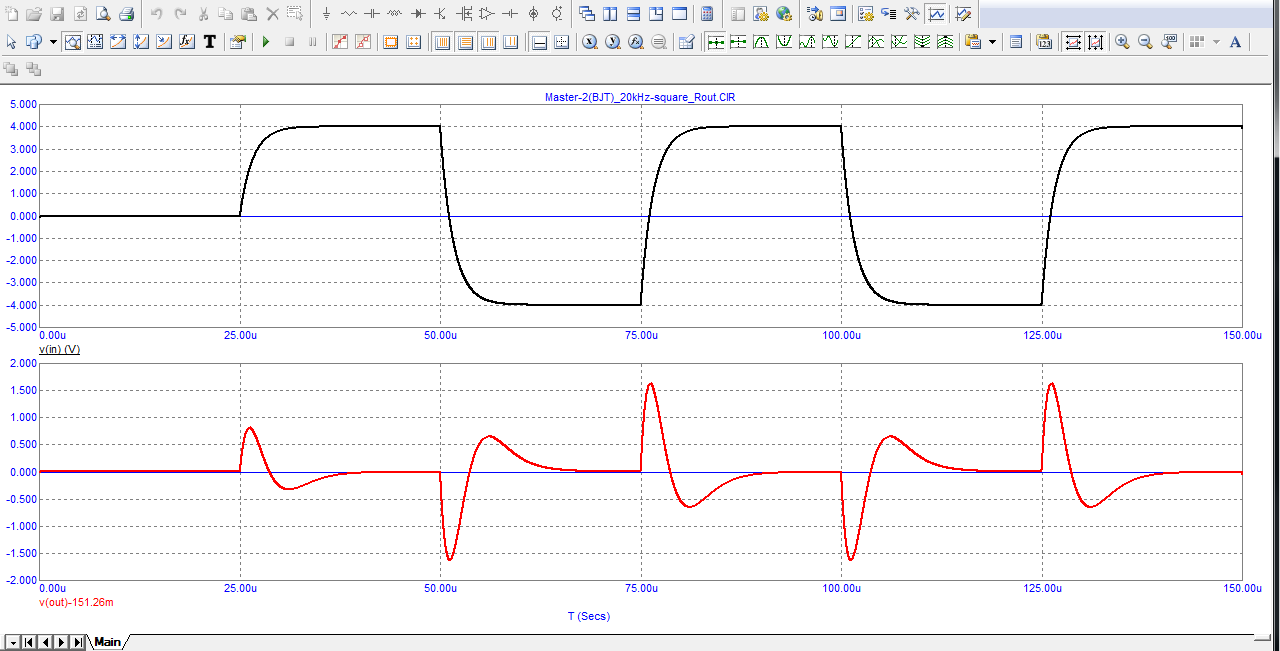
Task: Select the Ground component icon
Action: pos(326,14)
